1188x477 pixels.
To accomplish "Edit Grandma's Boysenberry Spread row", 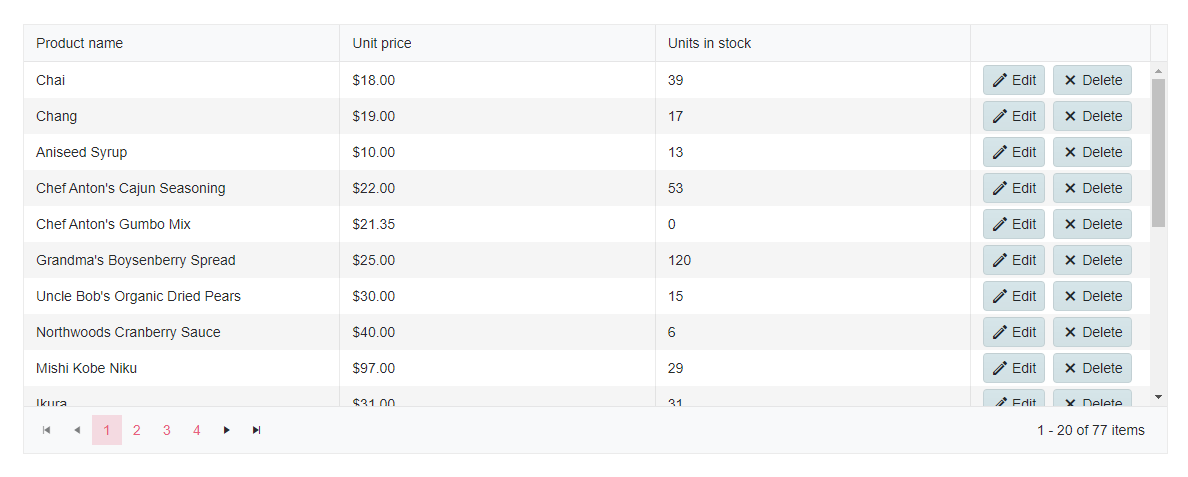I will click(x=1014, y=260).
